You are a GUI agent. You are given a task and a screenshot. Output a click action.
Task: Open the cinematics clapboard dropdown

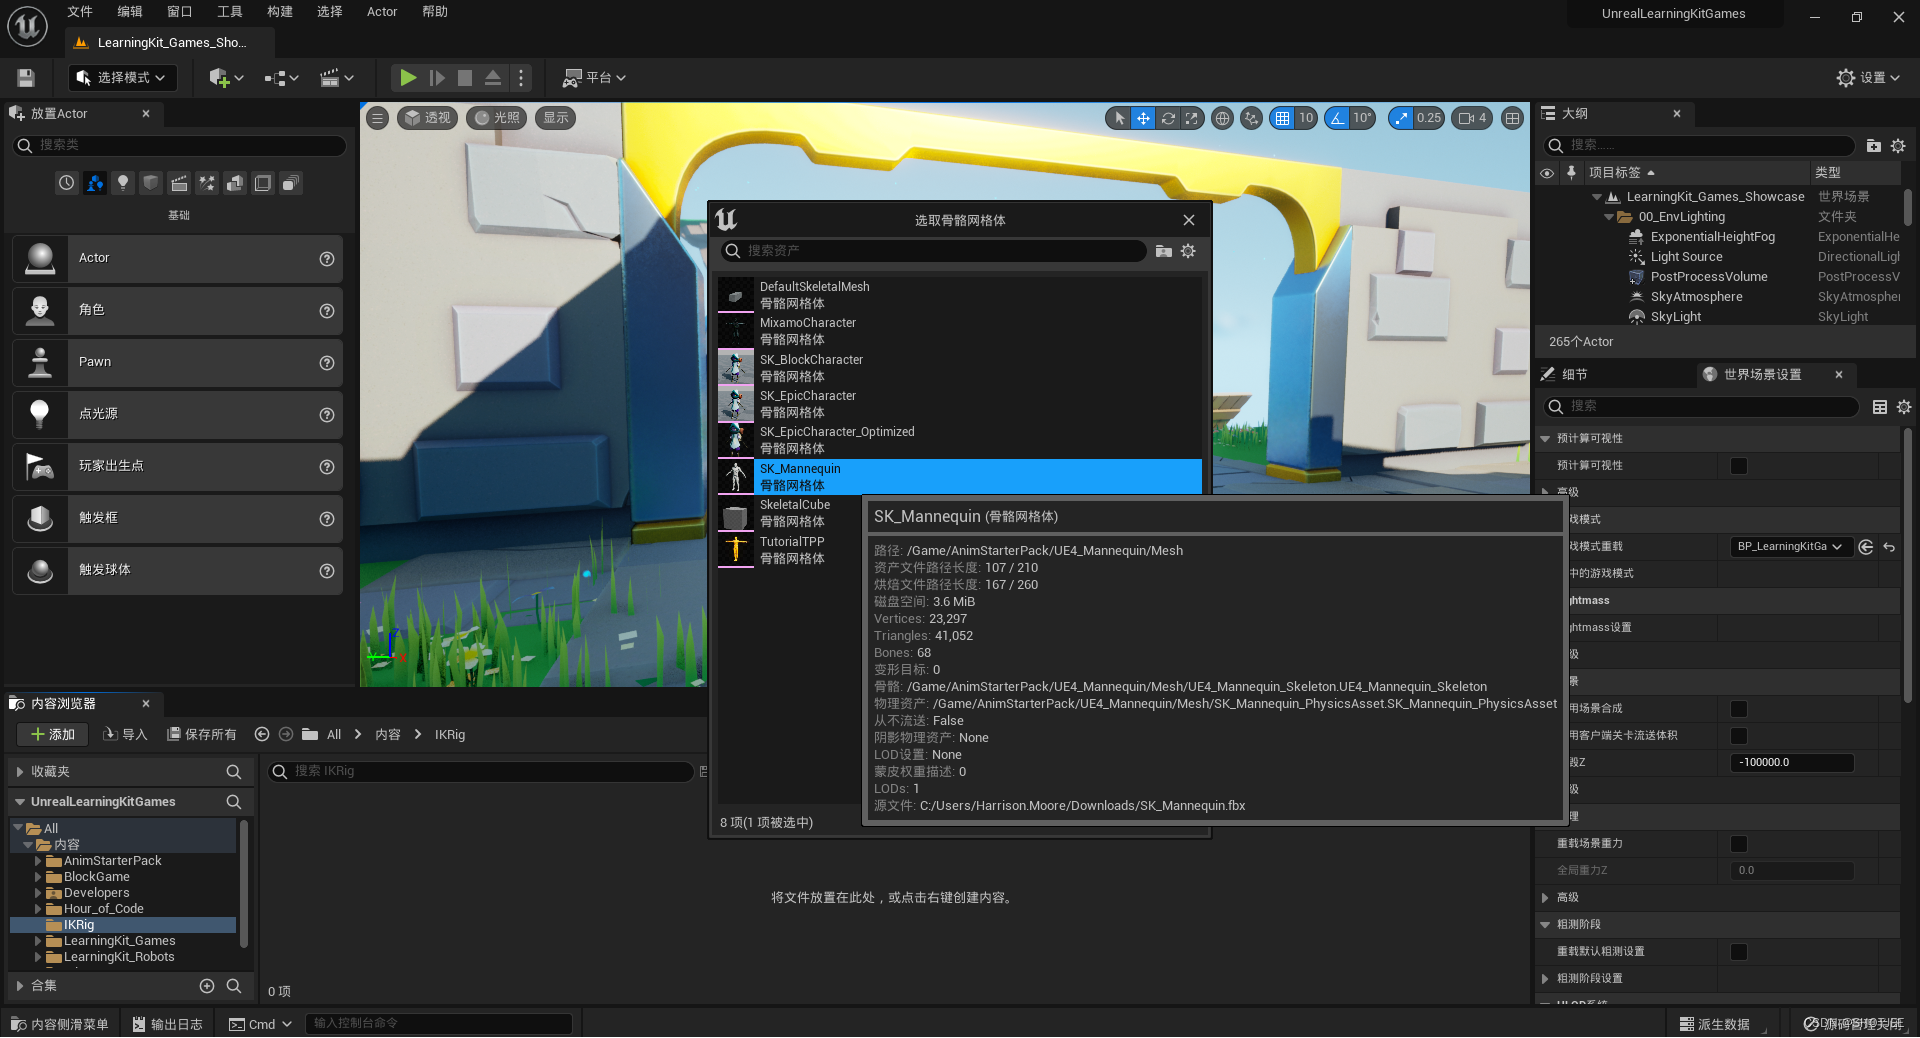337,78
